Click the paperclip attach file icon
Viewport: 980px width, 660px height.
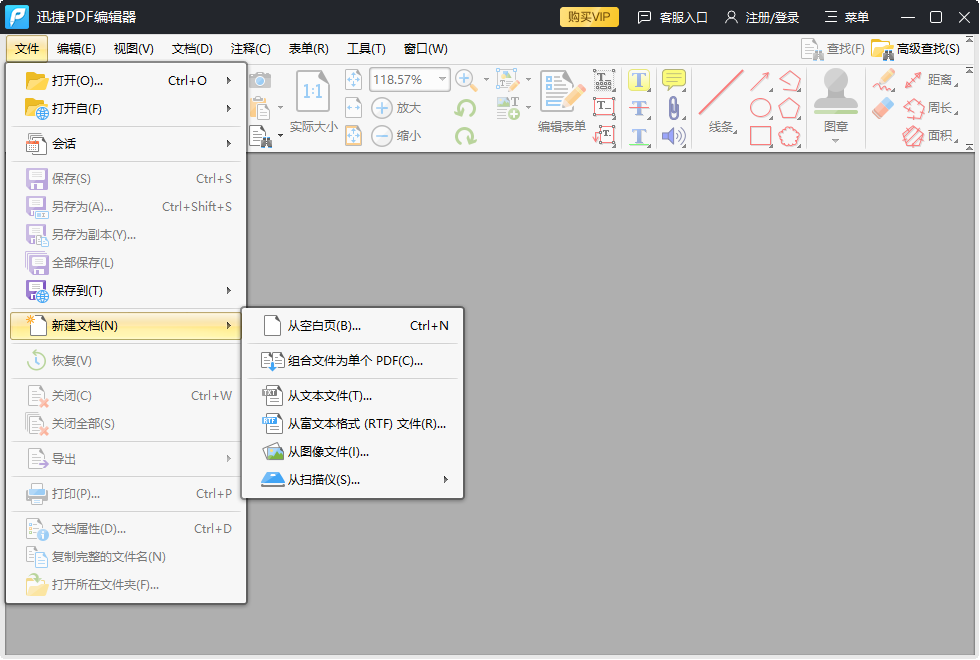point(674,108)
